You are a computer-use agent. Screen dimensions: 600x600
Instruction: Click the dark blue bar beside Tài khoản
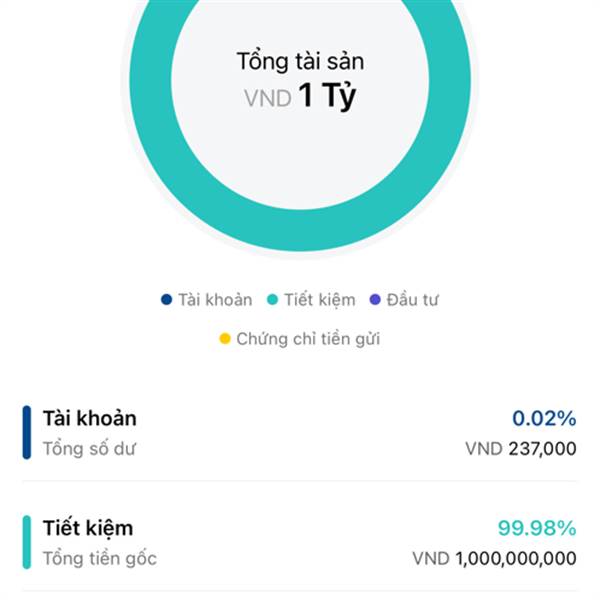tap(27, 432)
